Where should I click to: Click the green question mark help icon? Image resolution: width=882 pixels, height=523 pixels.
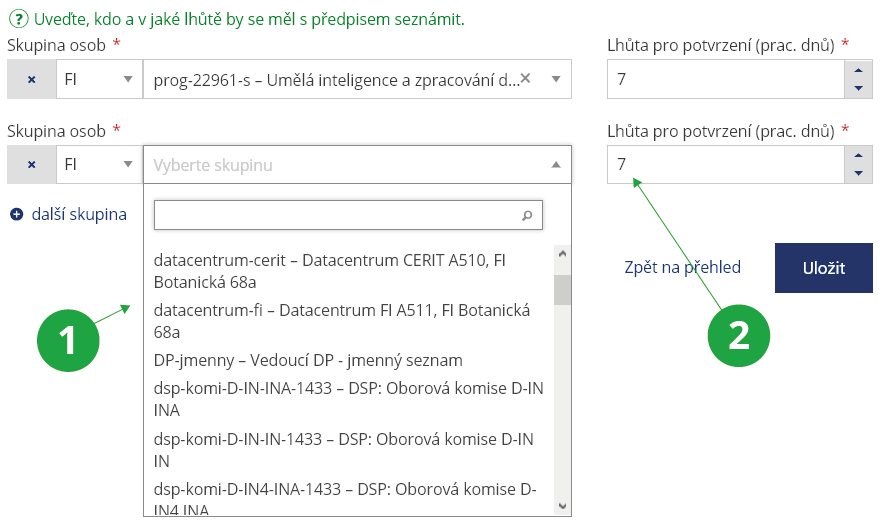tap(17, 19)
